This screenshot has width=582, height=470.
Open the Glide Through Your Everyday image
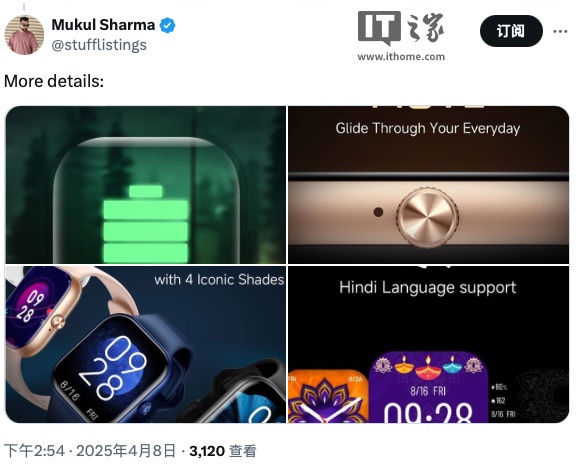click(x=428, y=185)
